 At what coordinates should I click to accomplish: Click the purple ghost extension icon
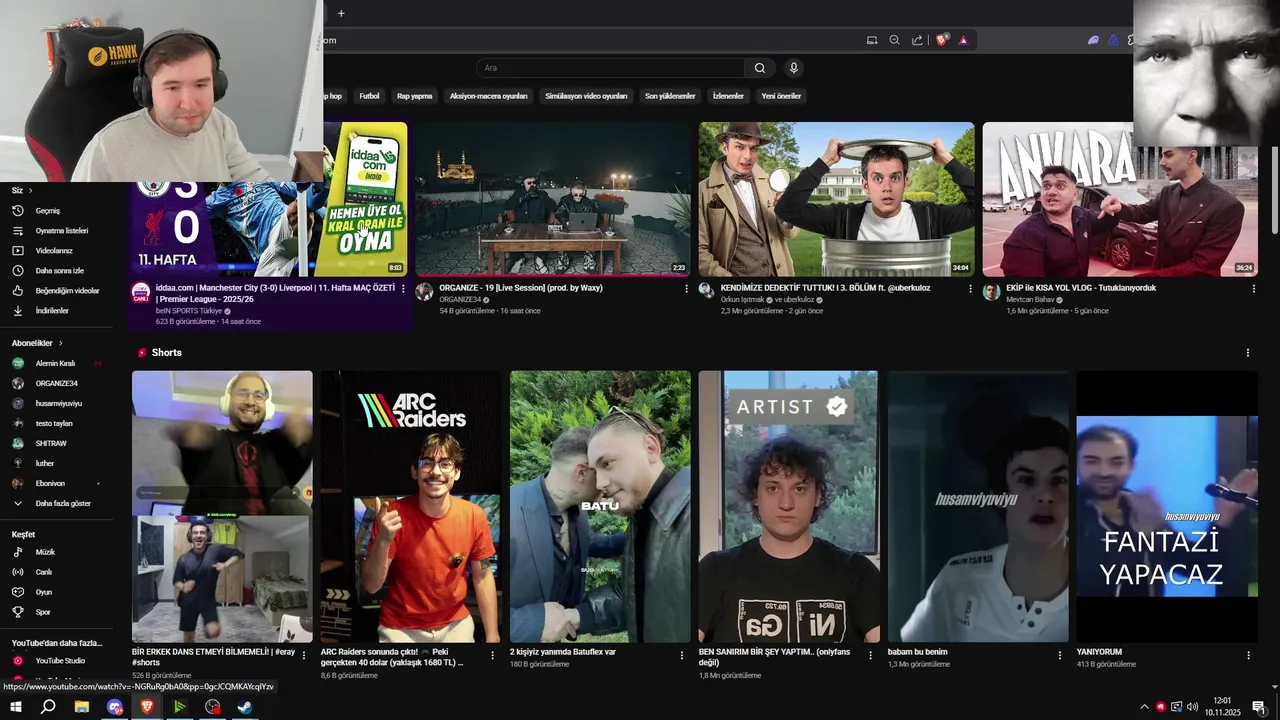1093,40
